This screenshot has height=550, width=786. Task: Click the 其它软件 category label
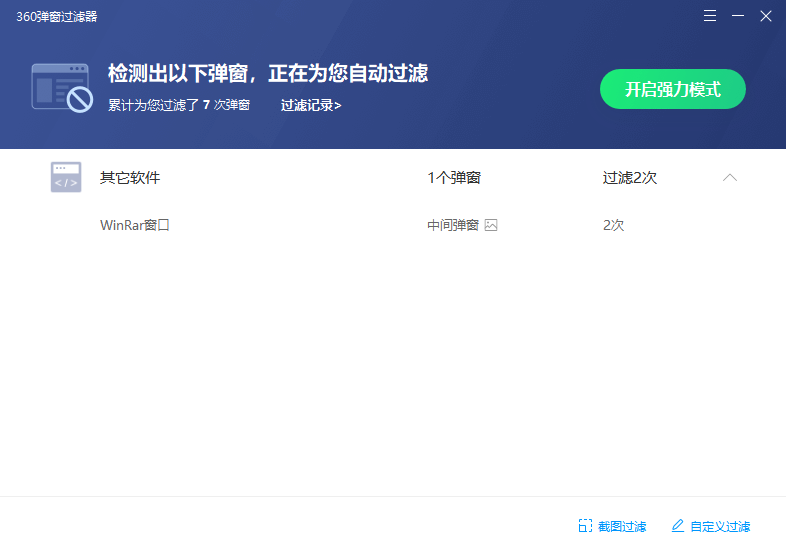pos(130,178)
